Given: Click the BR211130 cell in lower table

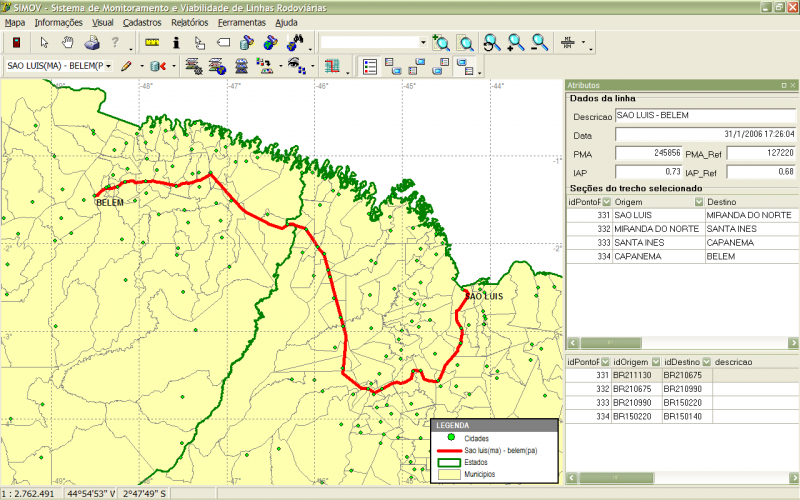Looking at the screenshot, I should (x=632, y=375).
